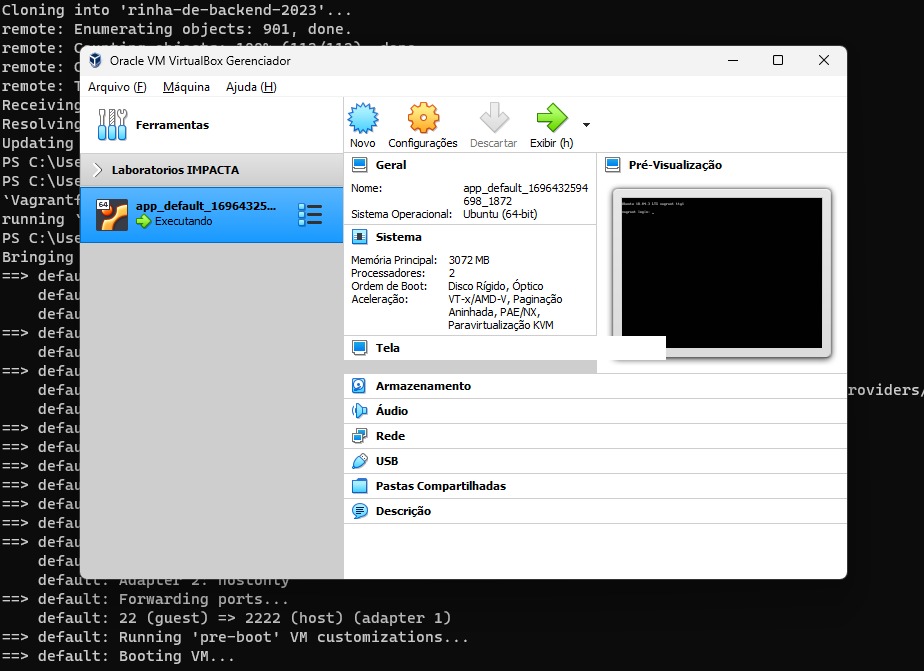This screenshot has height=671, width=924.
Task: Click the Rede network icon
Action: [359, 436]
